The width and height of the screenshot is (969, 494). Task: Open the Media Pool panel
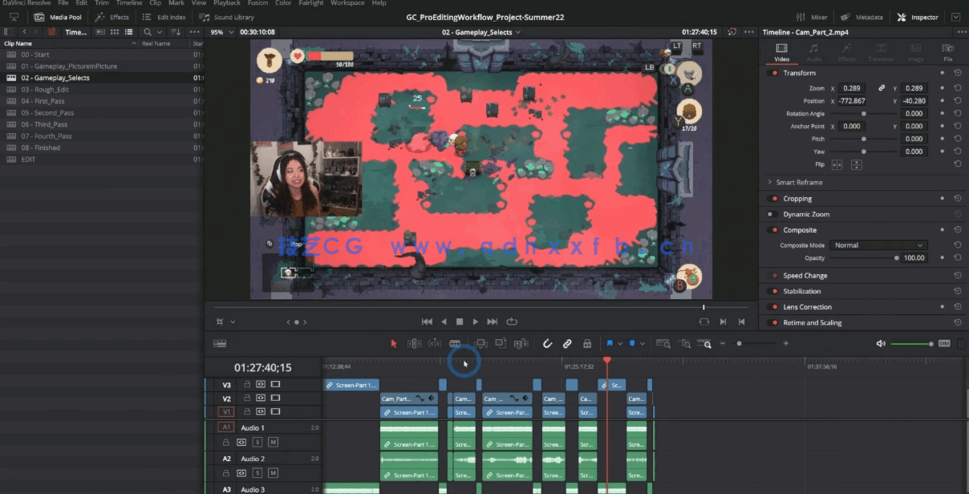[x=58, y=17]
